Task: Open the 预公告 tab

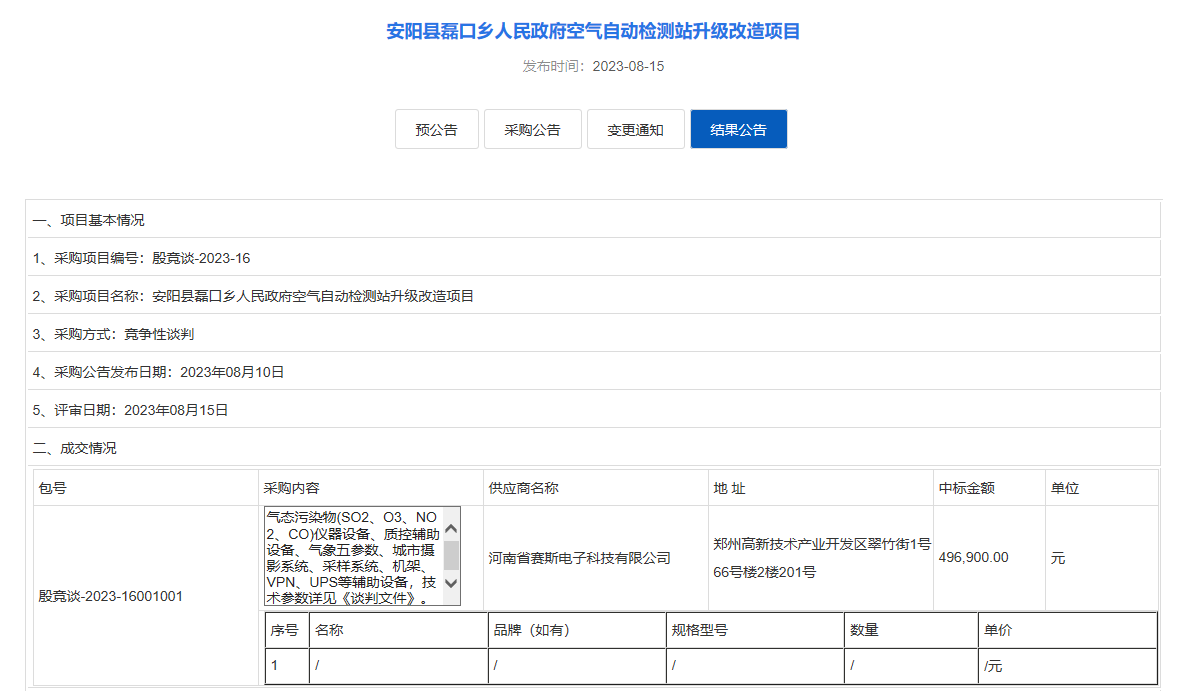Action: [436, 129]
